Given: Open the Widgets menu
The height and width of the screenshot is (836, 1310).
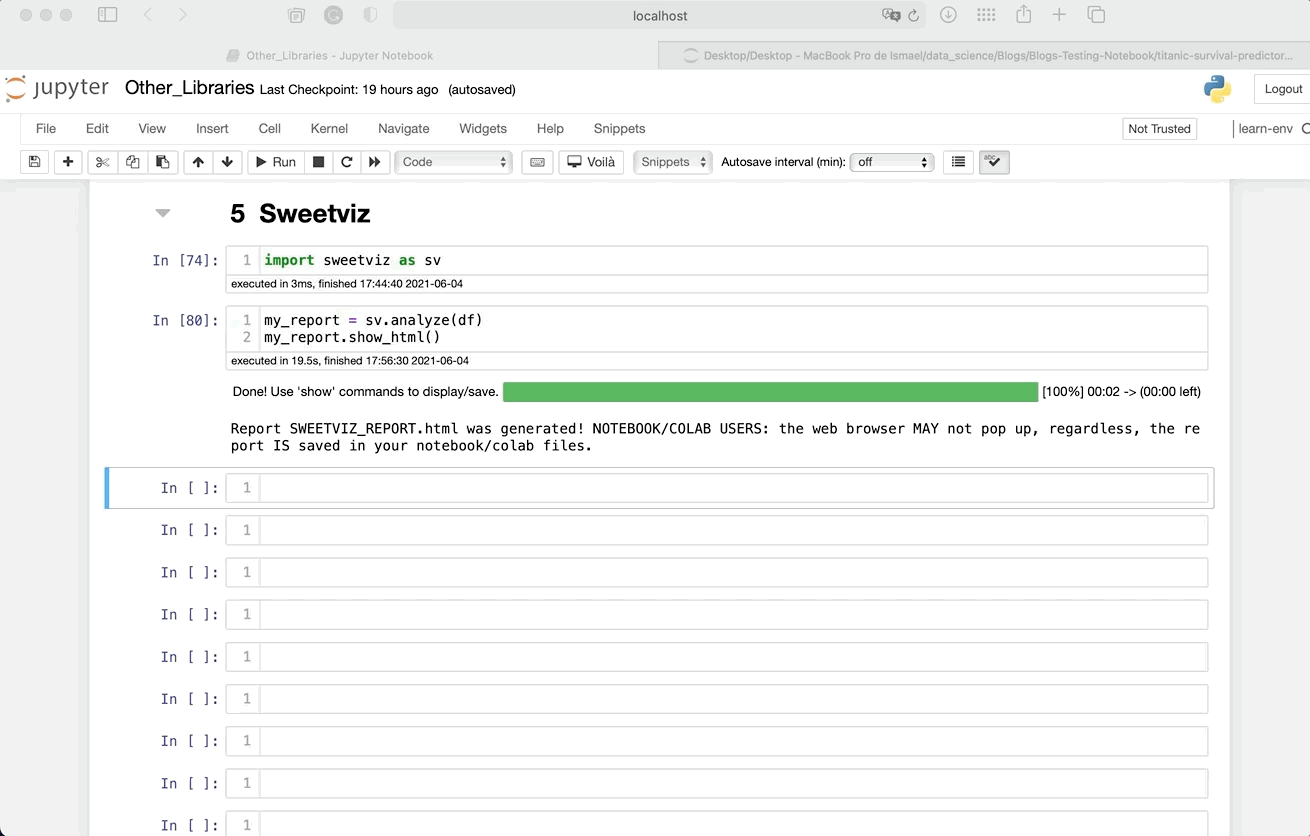Looking at the screenshot, I should pos(483,128).
